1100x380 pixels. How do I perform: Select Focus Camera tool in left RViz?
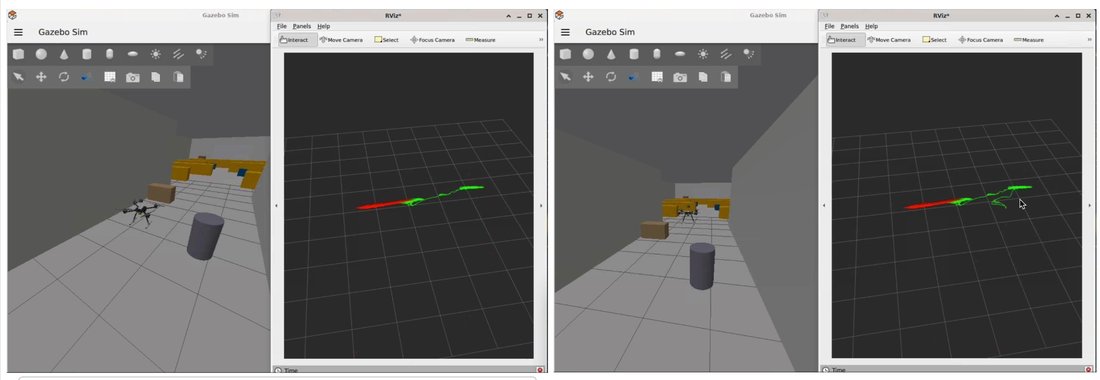pyautogui.click(x=433, y=40)
